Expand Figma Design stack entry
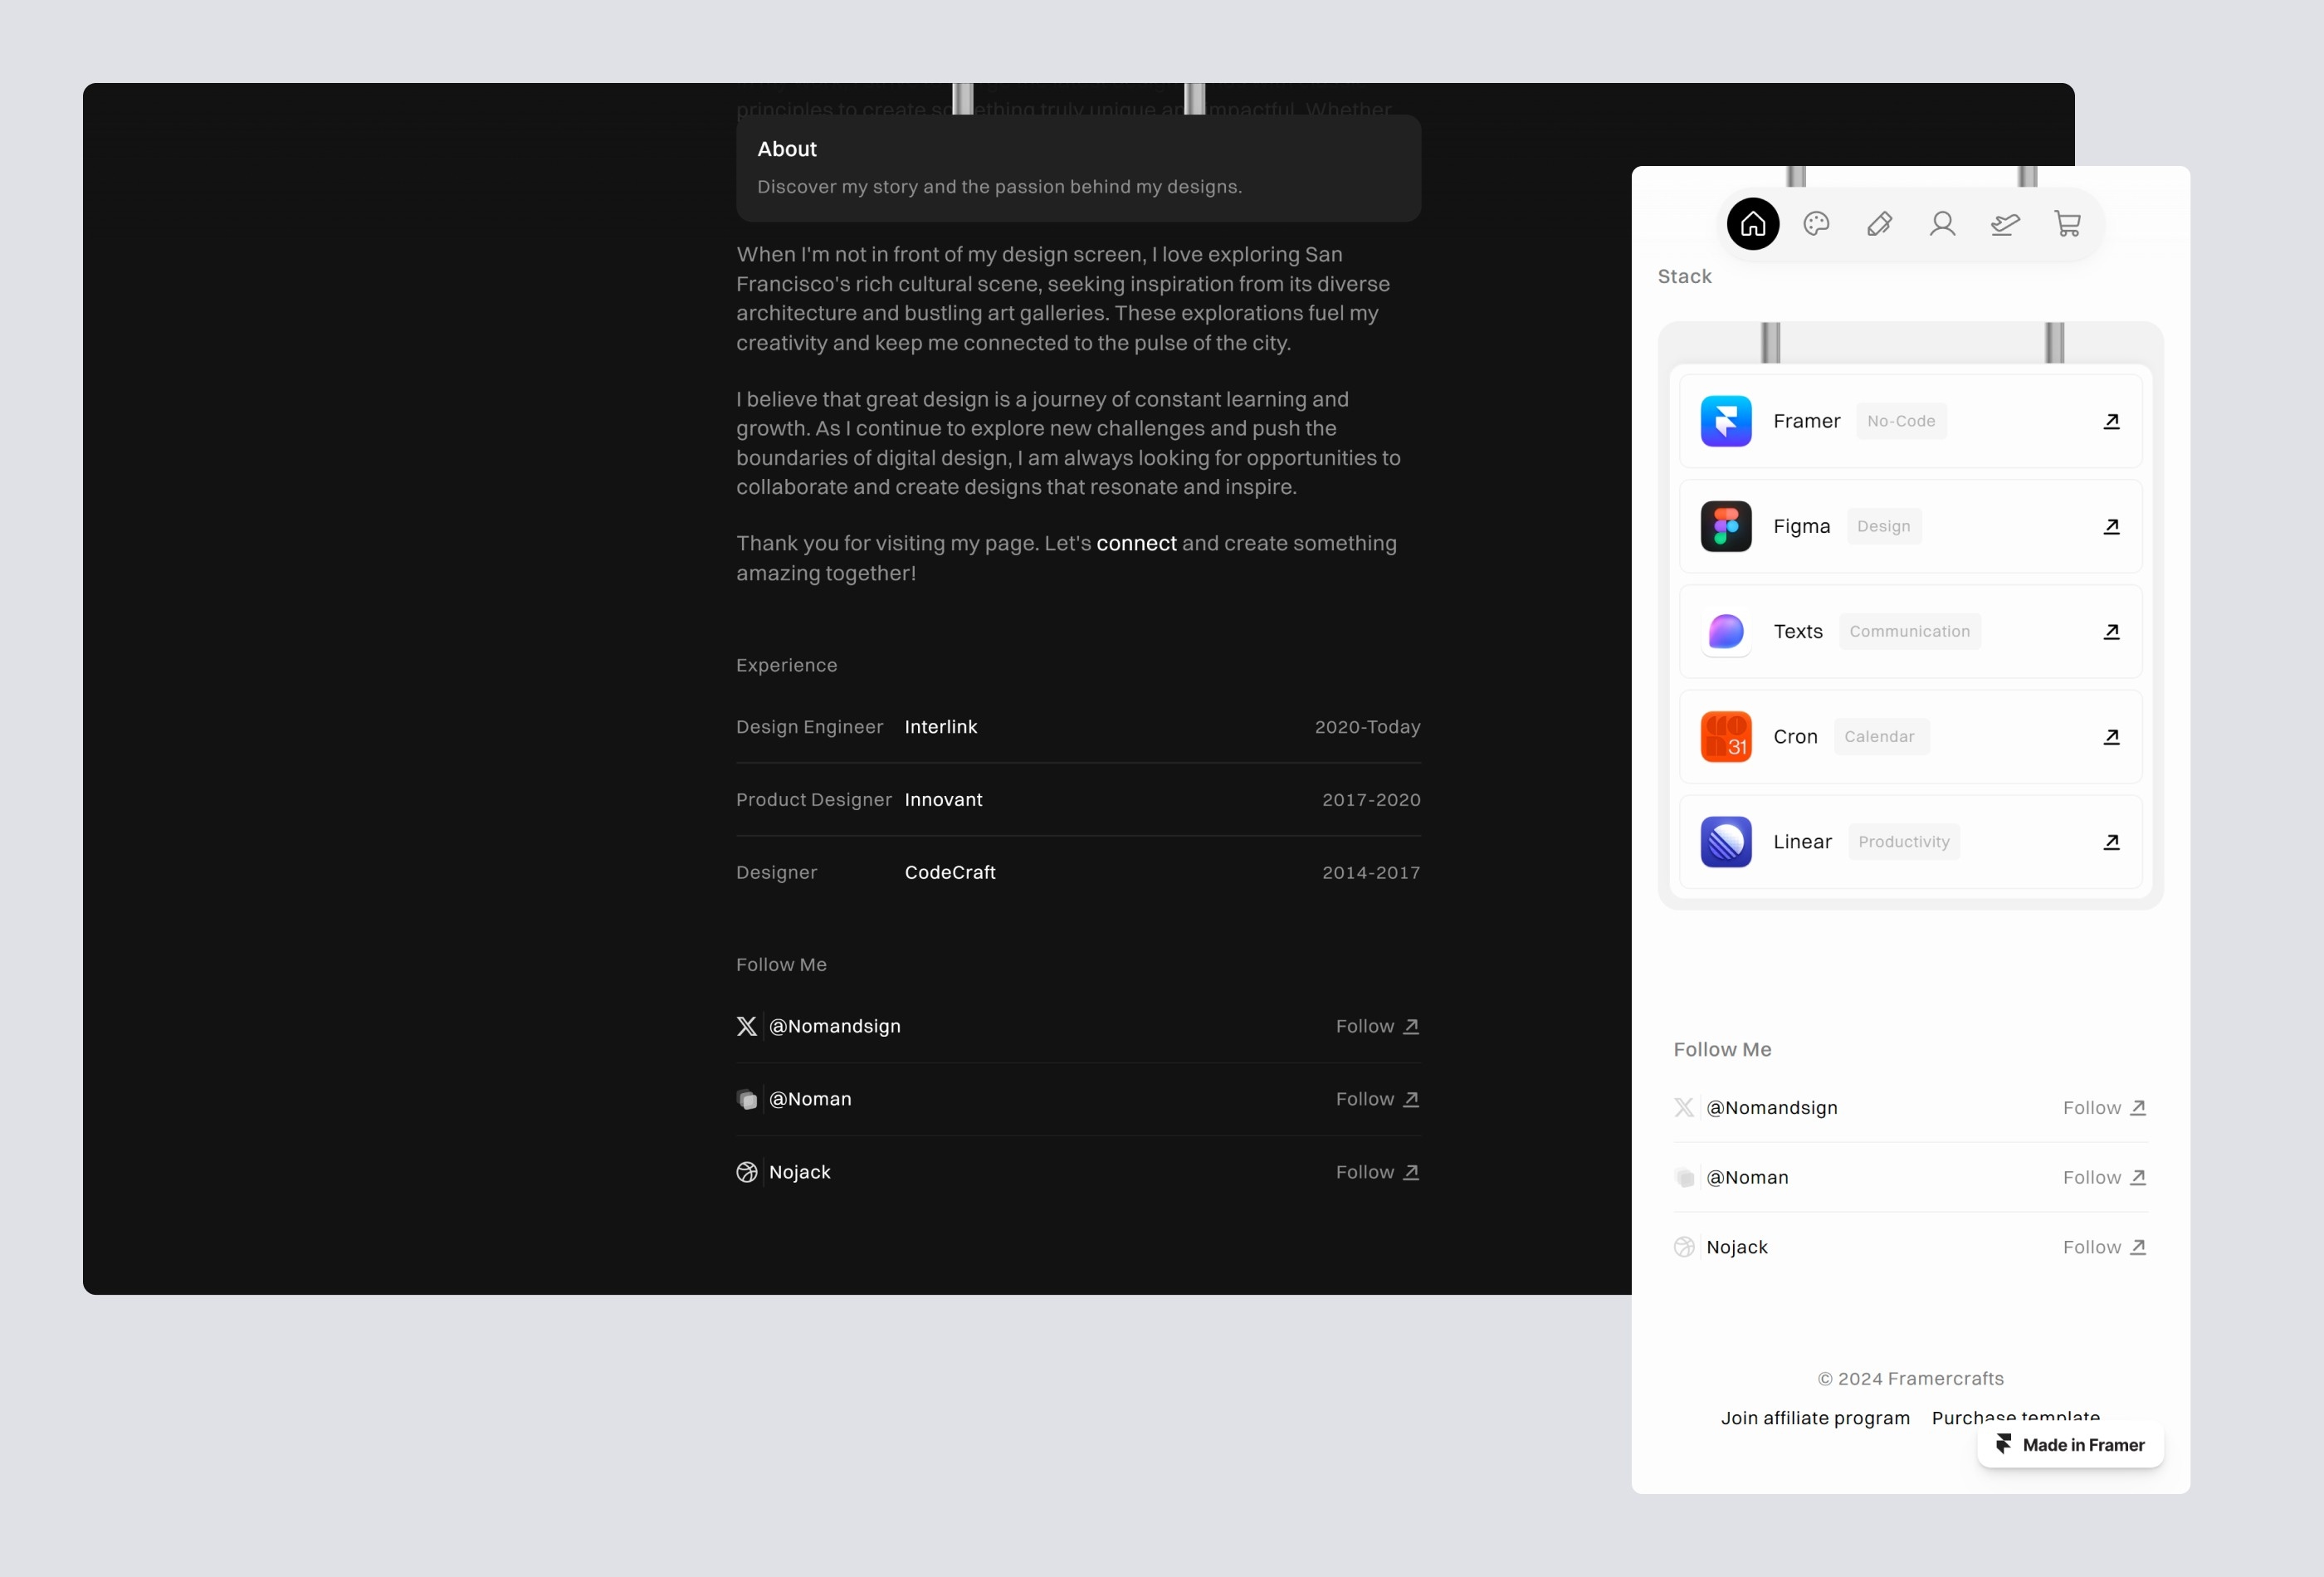This screenshot has height=1577, width=2324. coord(2112,526)
